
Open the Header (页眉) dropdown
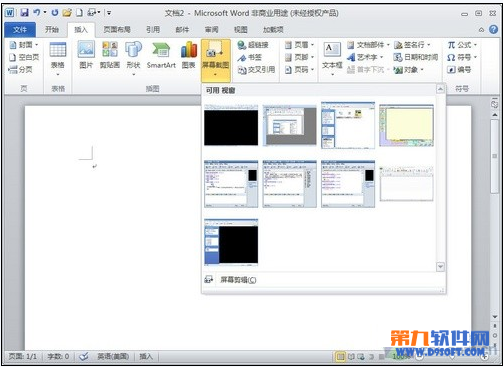[x=299, y=45]
